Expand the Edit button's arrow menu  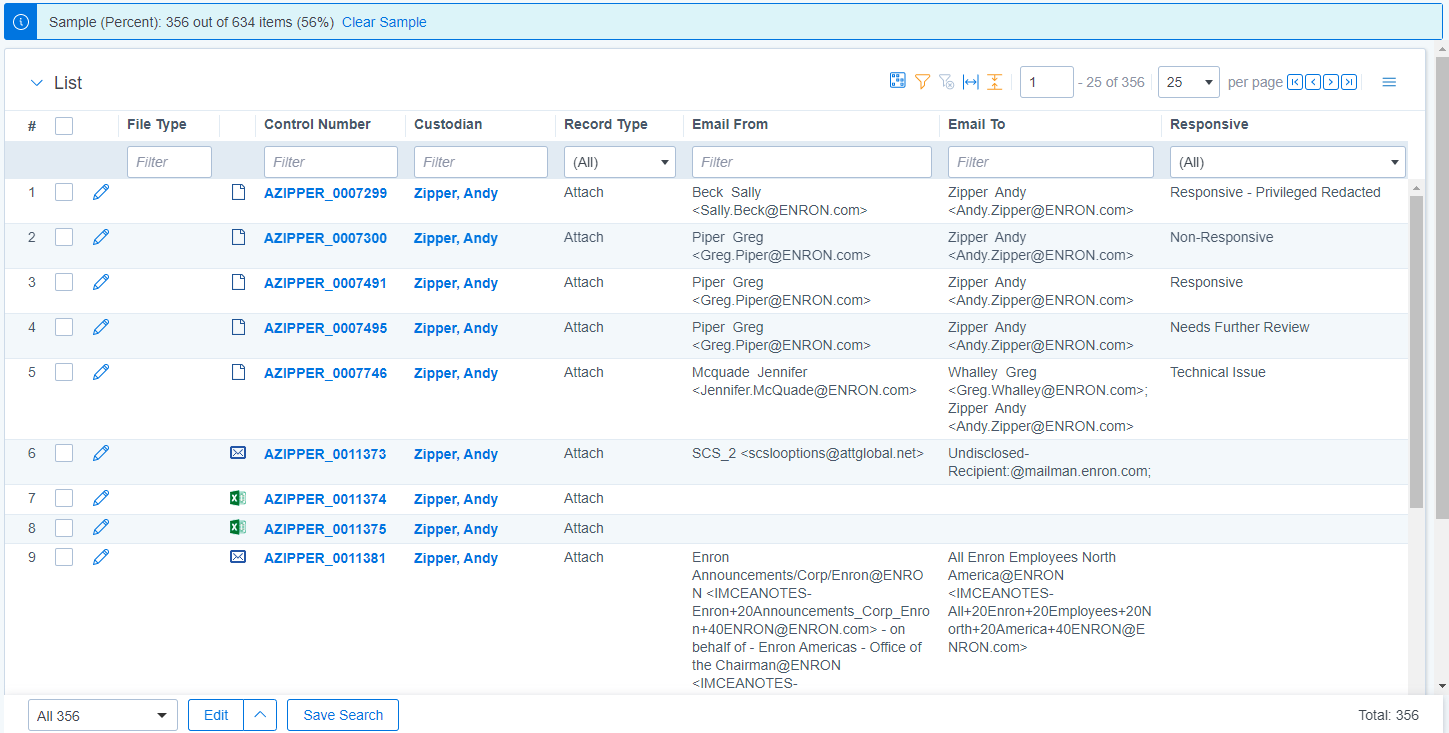pyautogui.click(x=260, y=715)
